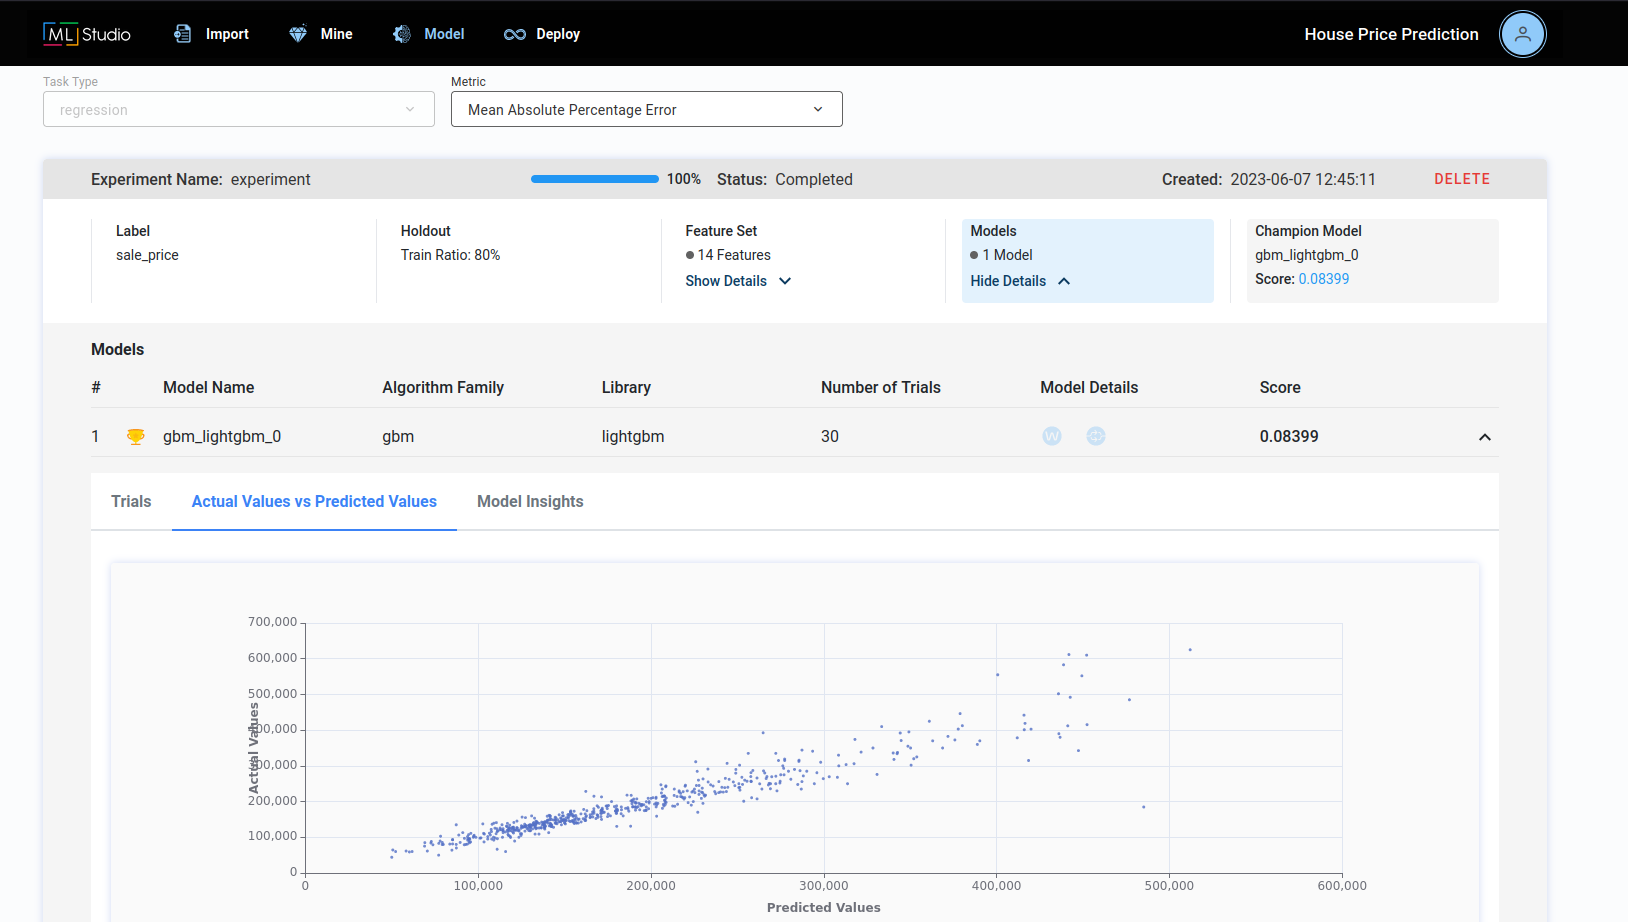Delete the experiment
1628x922 pixels.
pyautogui.click(x=1461, y=179)
